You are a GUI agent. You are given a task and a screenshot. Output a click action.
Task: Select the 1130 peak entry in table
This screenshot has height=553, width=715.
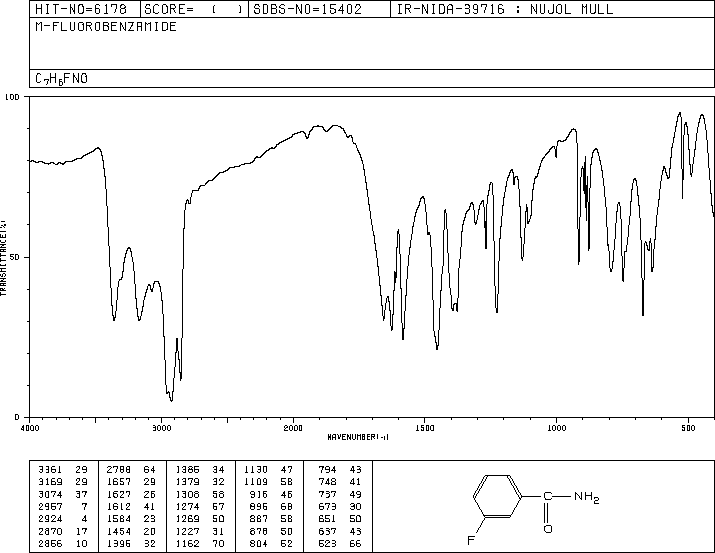(268, 469)
